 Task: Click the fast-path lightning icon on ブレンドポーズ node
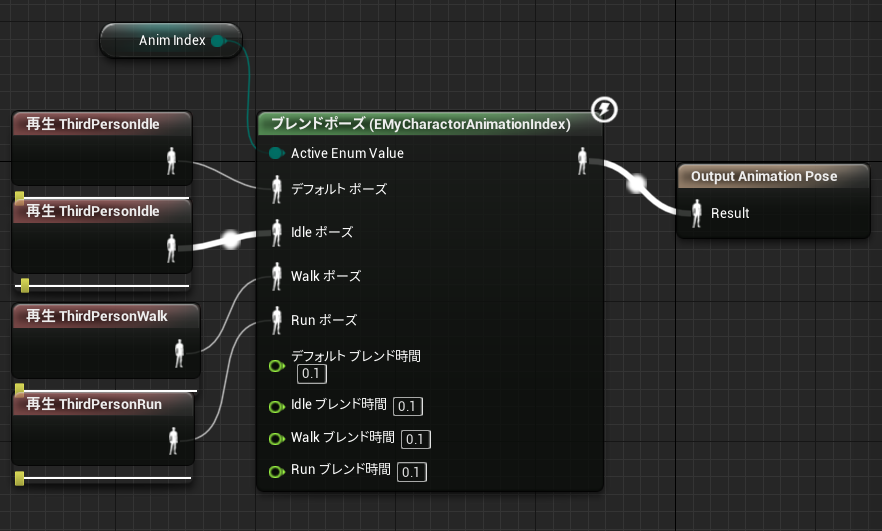click(604, 109)
